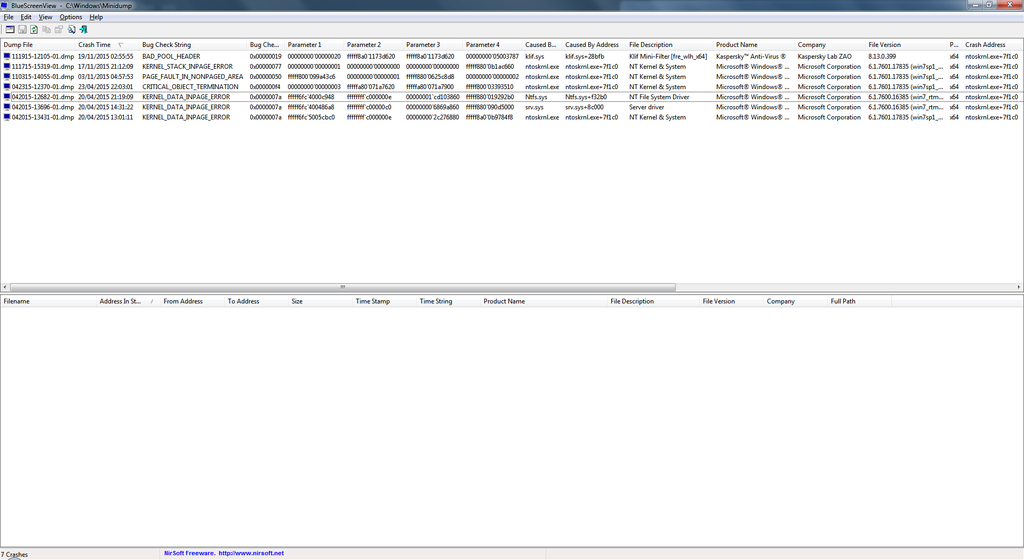
Task: Open the View menu
Action: click(45, 17)
